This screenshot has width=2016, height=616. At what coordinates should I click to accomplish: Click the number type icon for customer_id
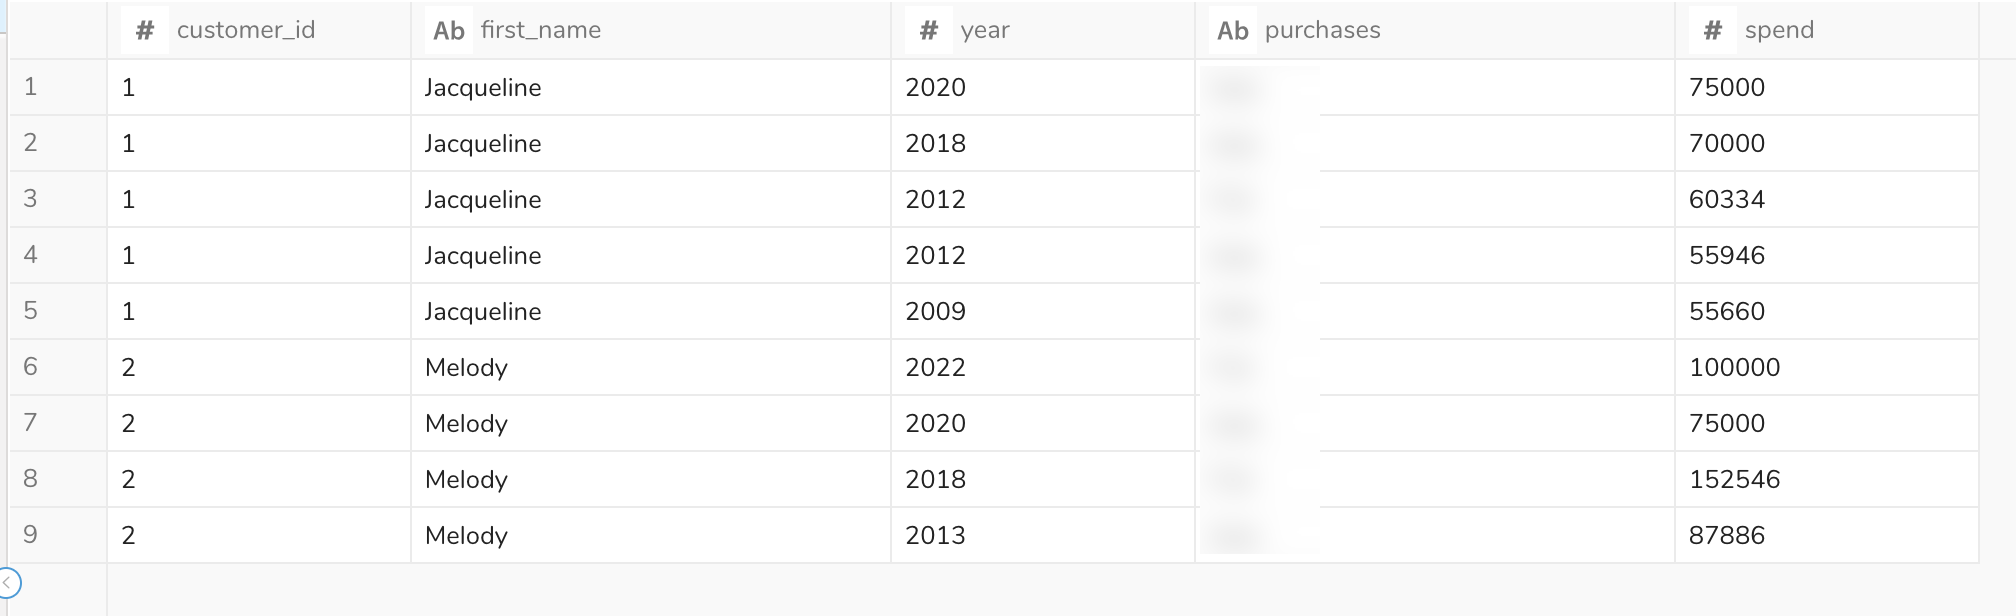[x=145, y=31]
